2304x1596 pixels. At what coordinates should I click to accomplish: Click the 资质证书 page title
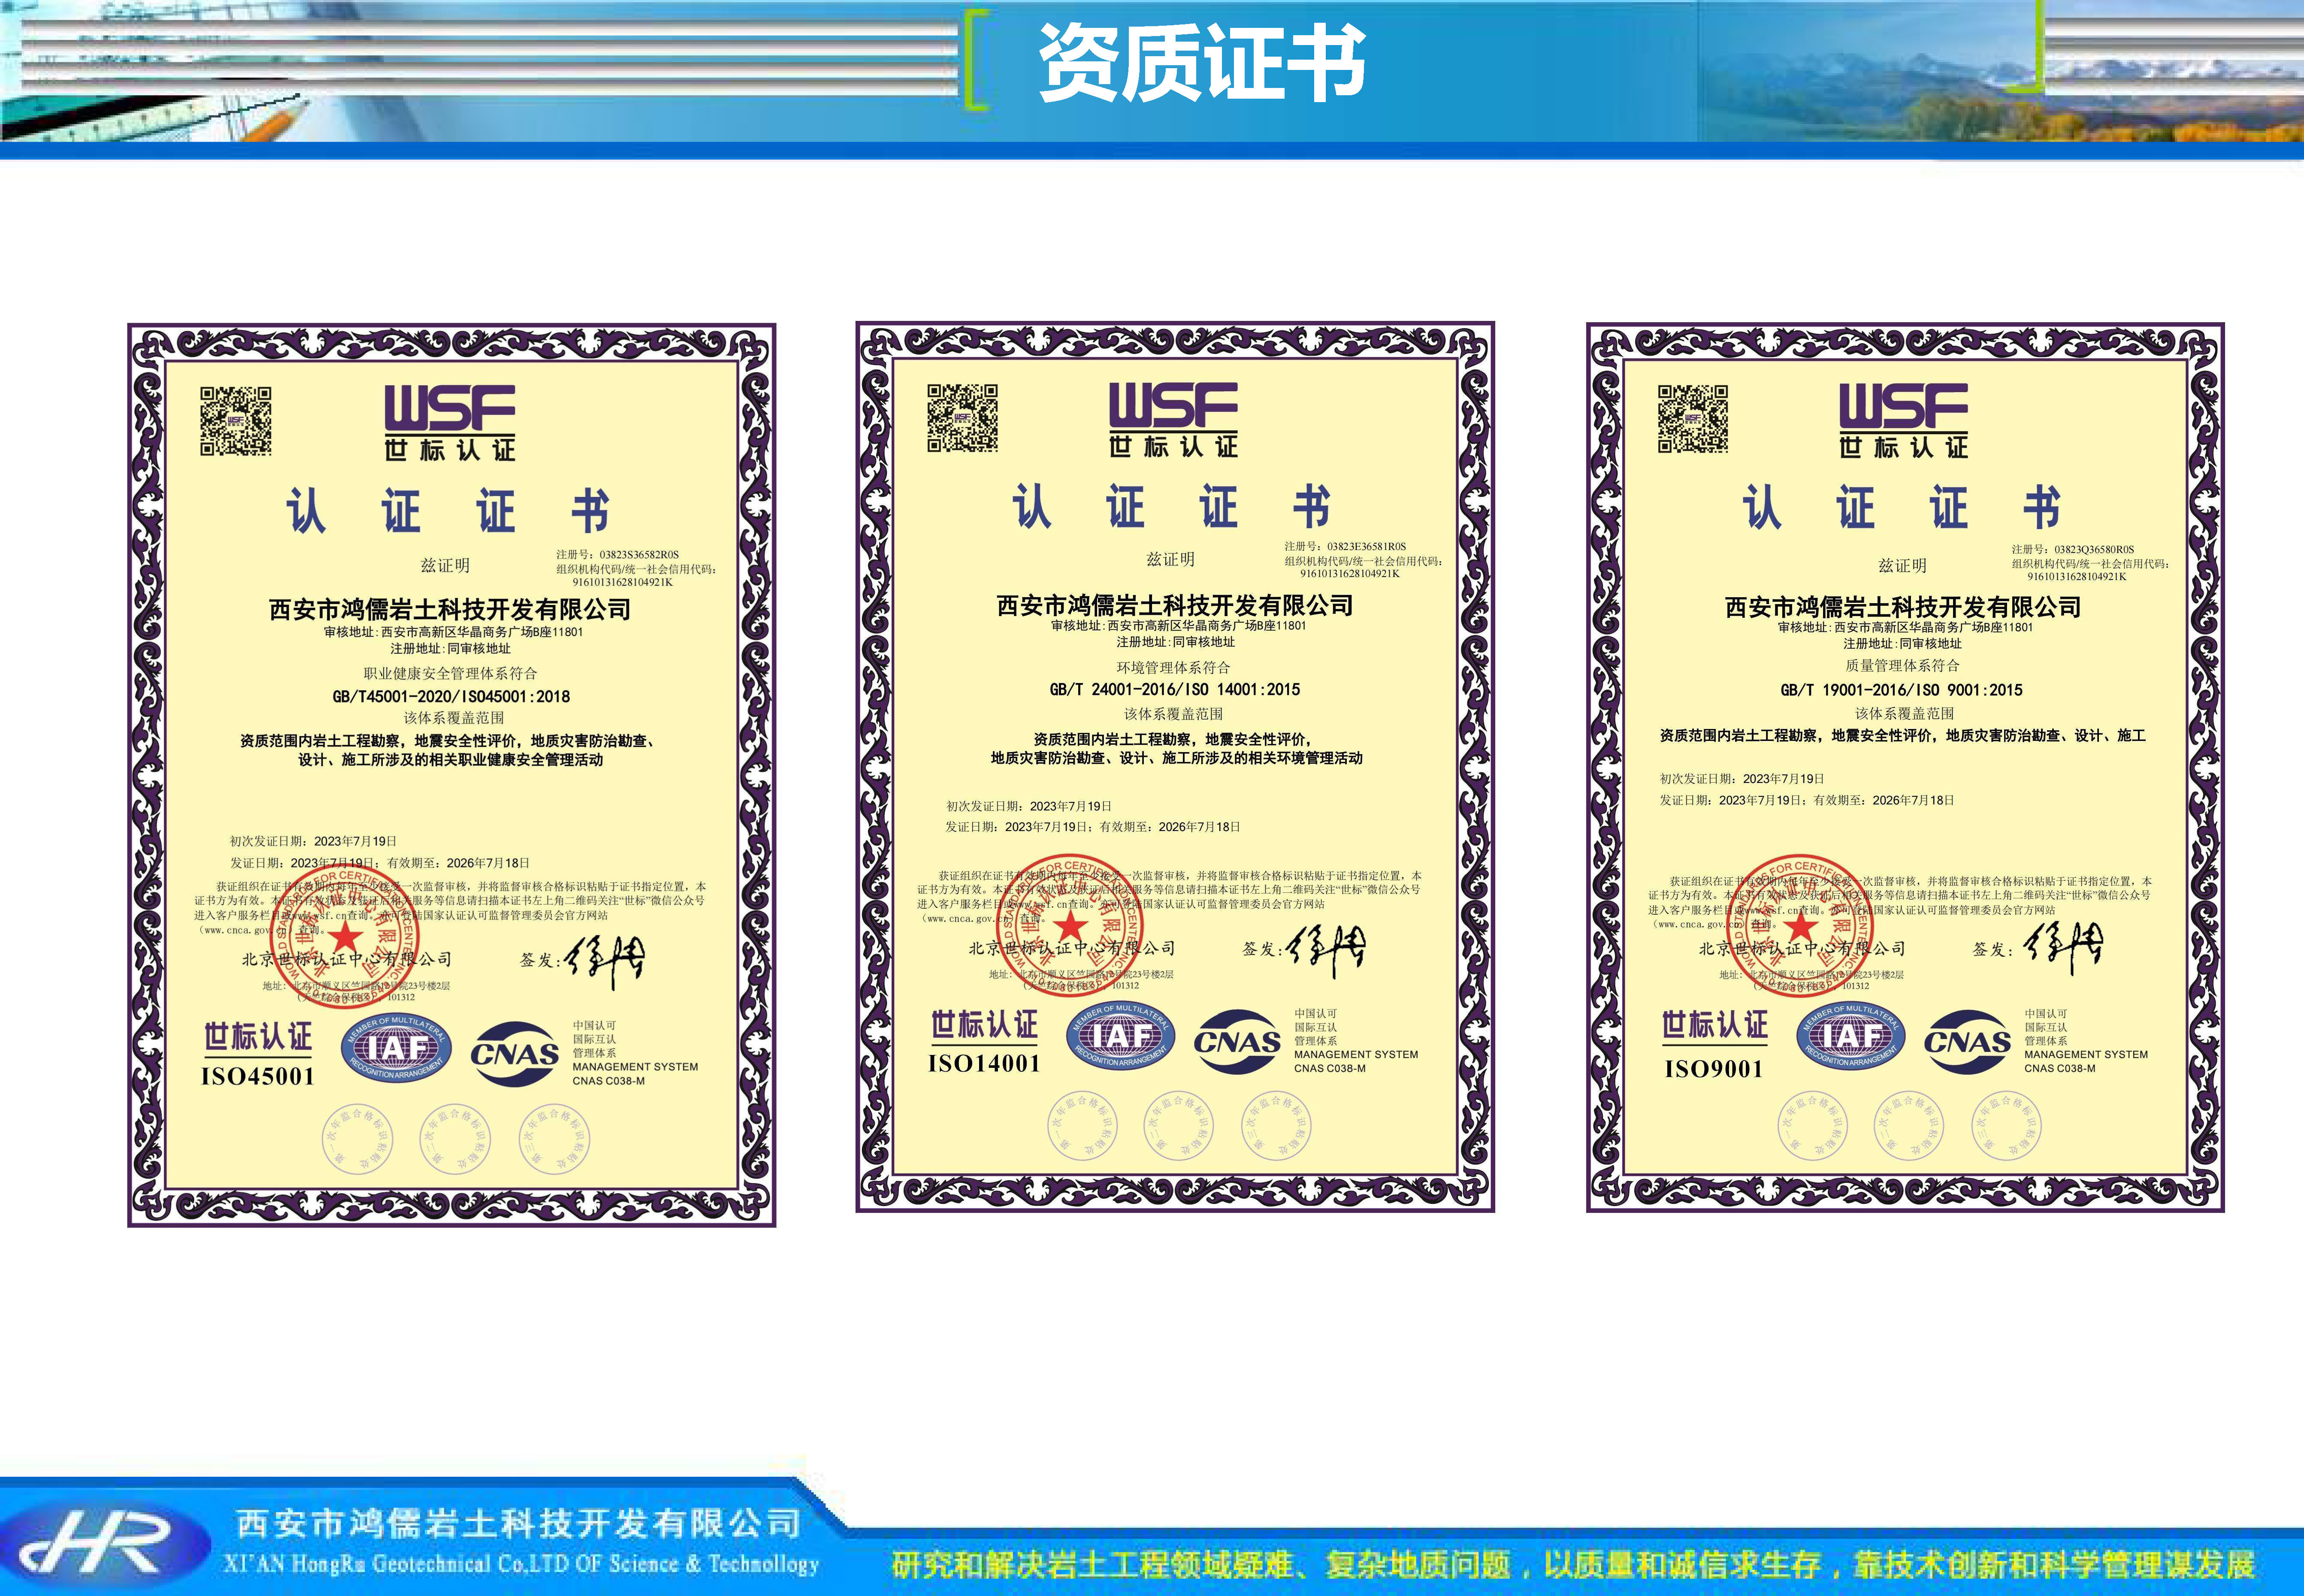pyautogui.click(x=1202, y=62)
